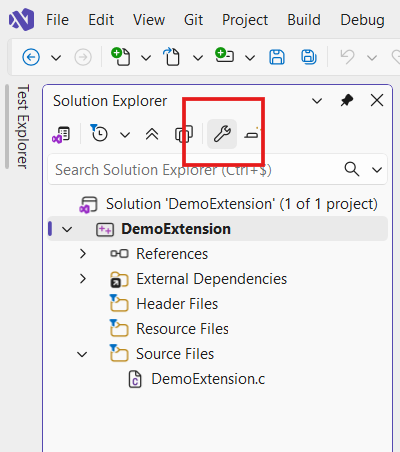Open the Build menu
The width and height of the screenshot is (400, 452).
[304, 20]
